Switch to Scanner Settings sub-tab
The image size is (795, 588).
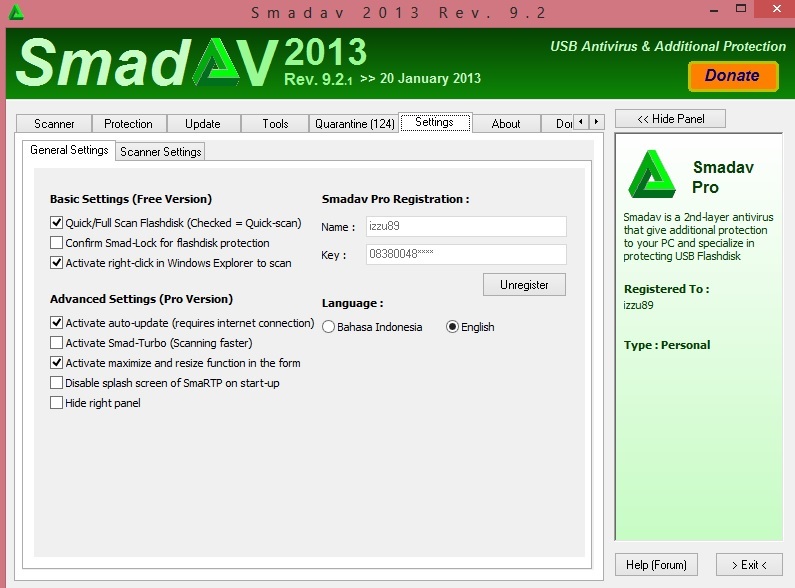[x=161, y=152]
